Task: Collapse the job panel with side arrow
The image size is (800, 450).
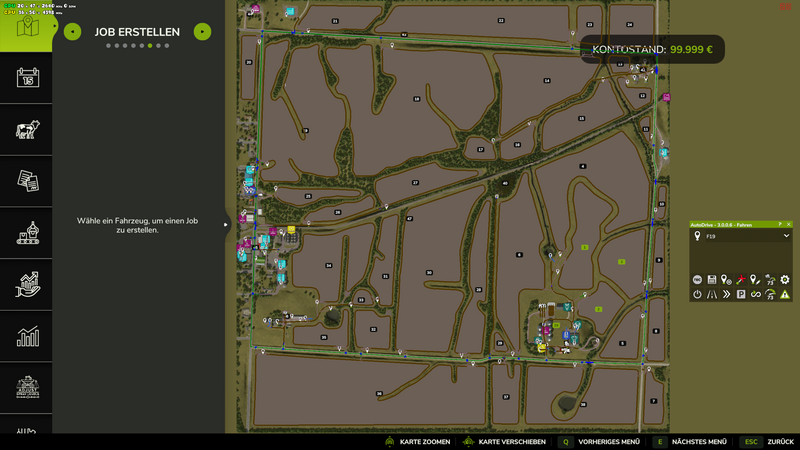Action: 226,224
